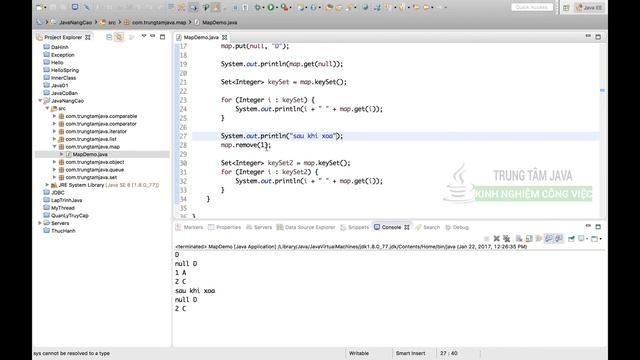Viewport: 640px width, 360px height.
Task: Click MapDemo.java in the breadcrumb
Action: 220,22
